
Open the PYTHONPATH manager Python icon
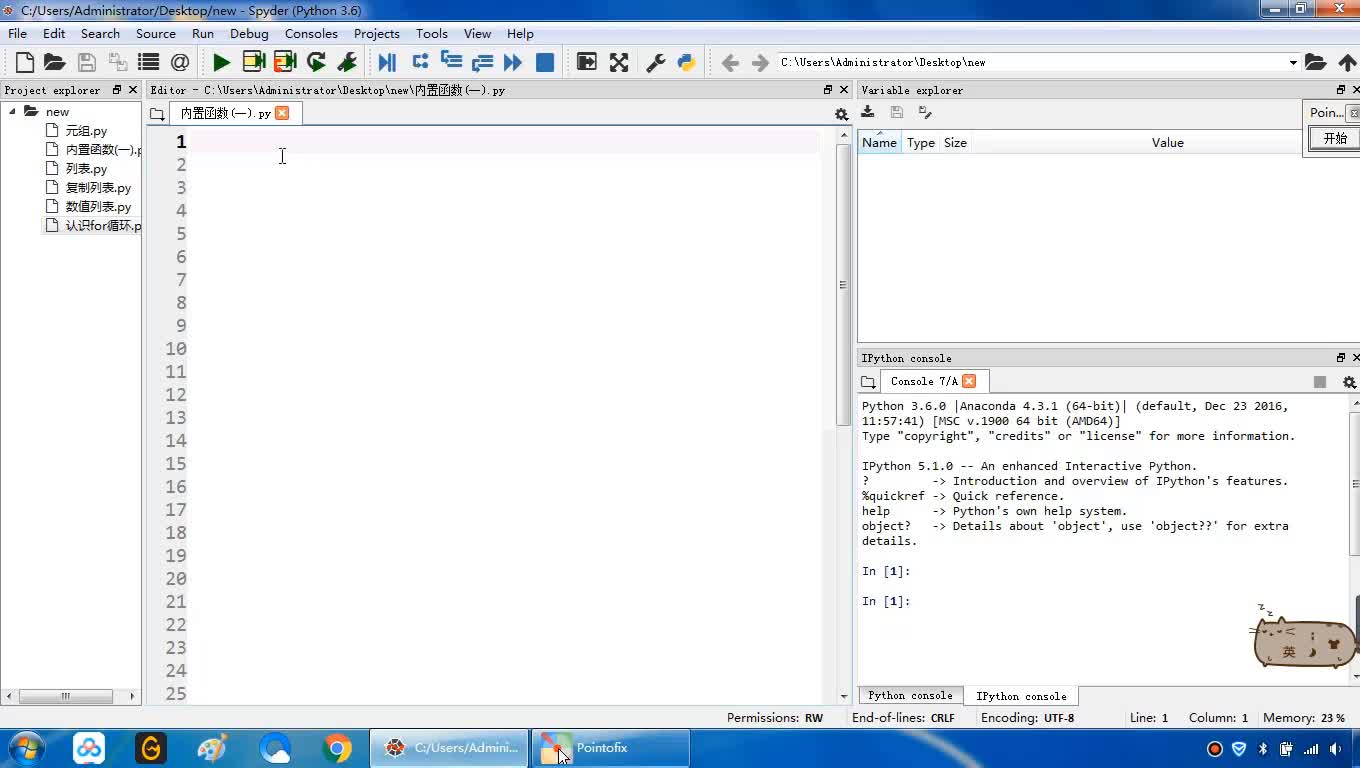point(686,62)
